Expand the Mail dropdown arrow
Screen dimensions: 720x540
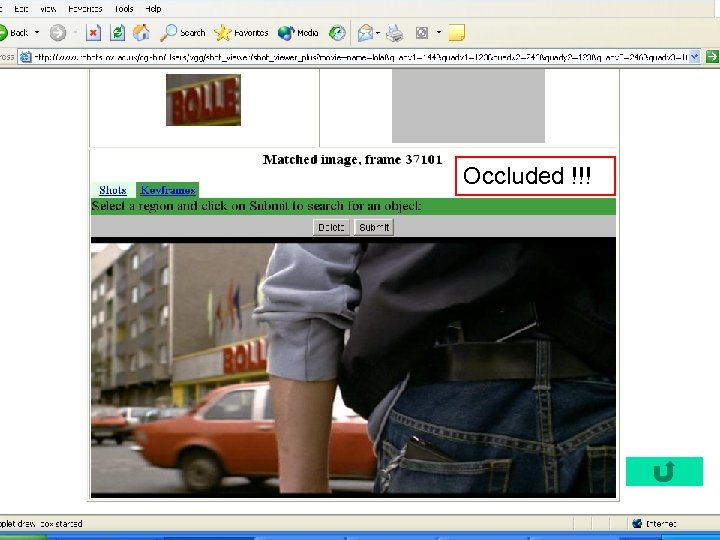click(x=378, y=33)
